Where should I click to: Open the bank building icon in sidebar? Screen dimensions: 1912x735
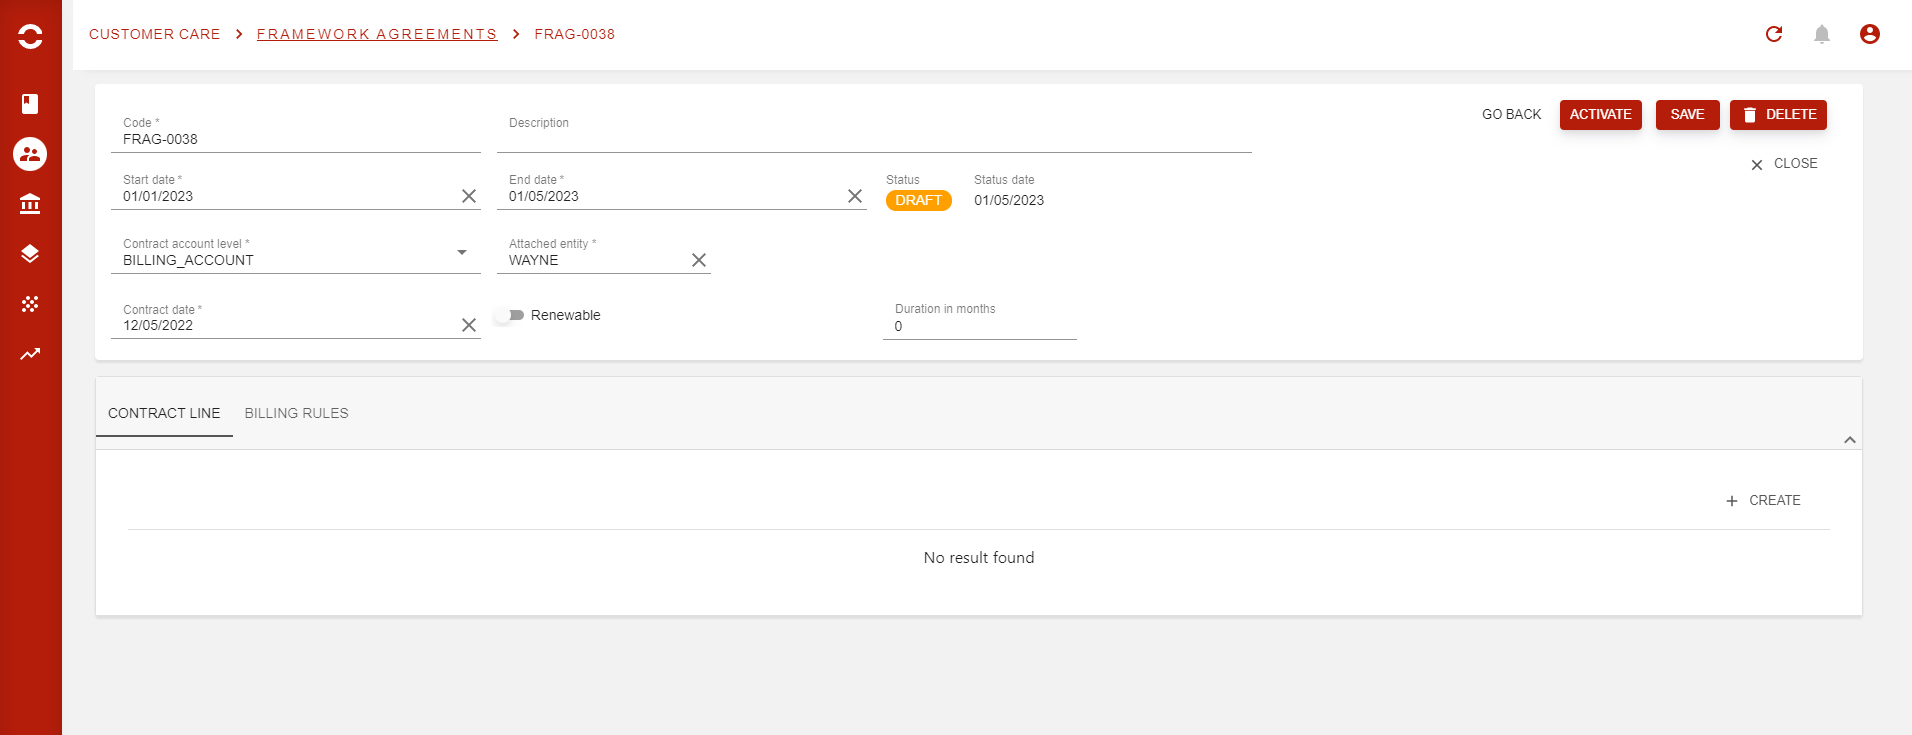pos(30,204)
